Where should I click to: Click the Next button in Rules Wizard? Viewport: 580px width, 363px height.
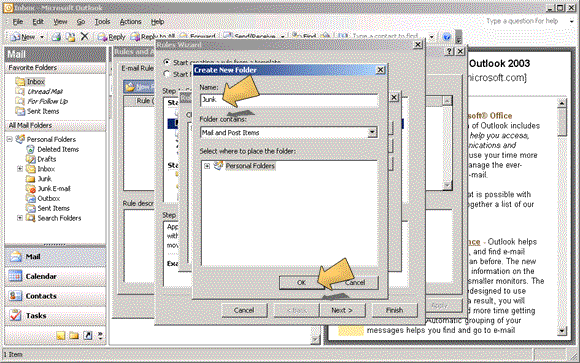[342, 310]
